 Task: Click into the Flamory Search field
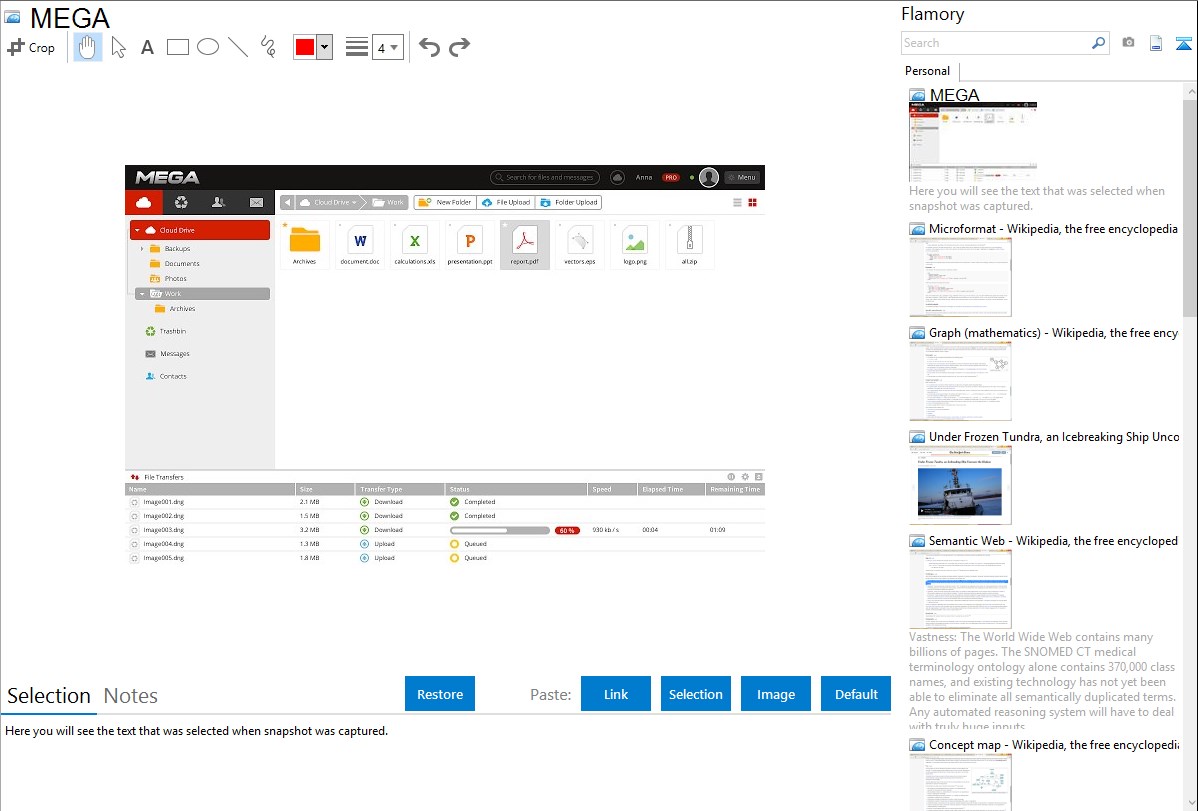996,43
